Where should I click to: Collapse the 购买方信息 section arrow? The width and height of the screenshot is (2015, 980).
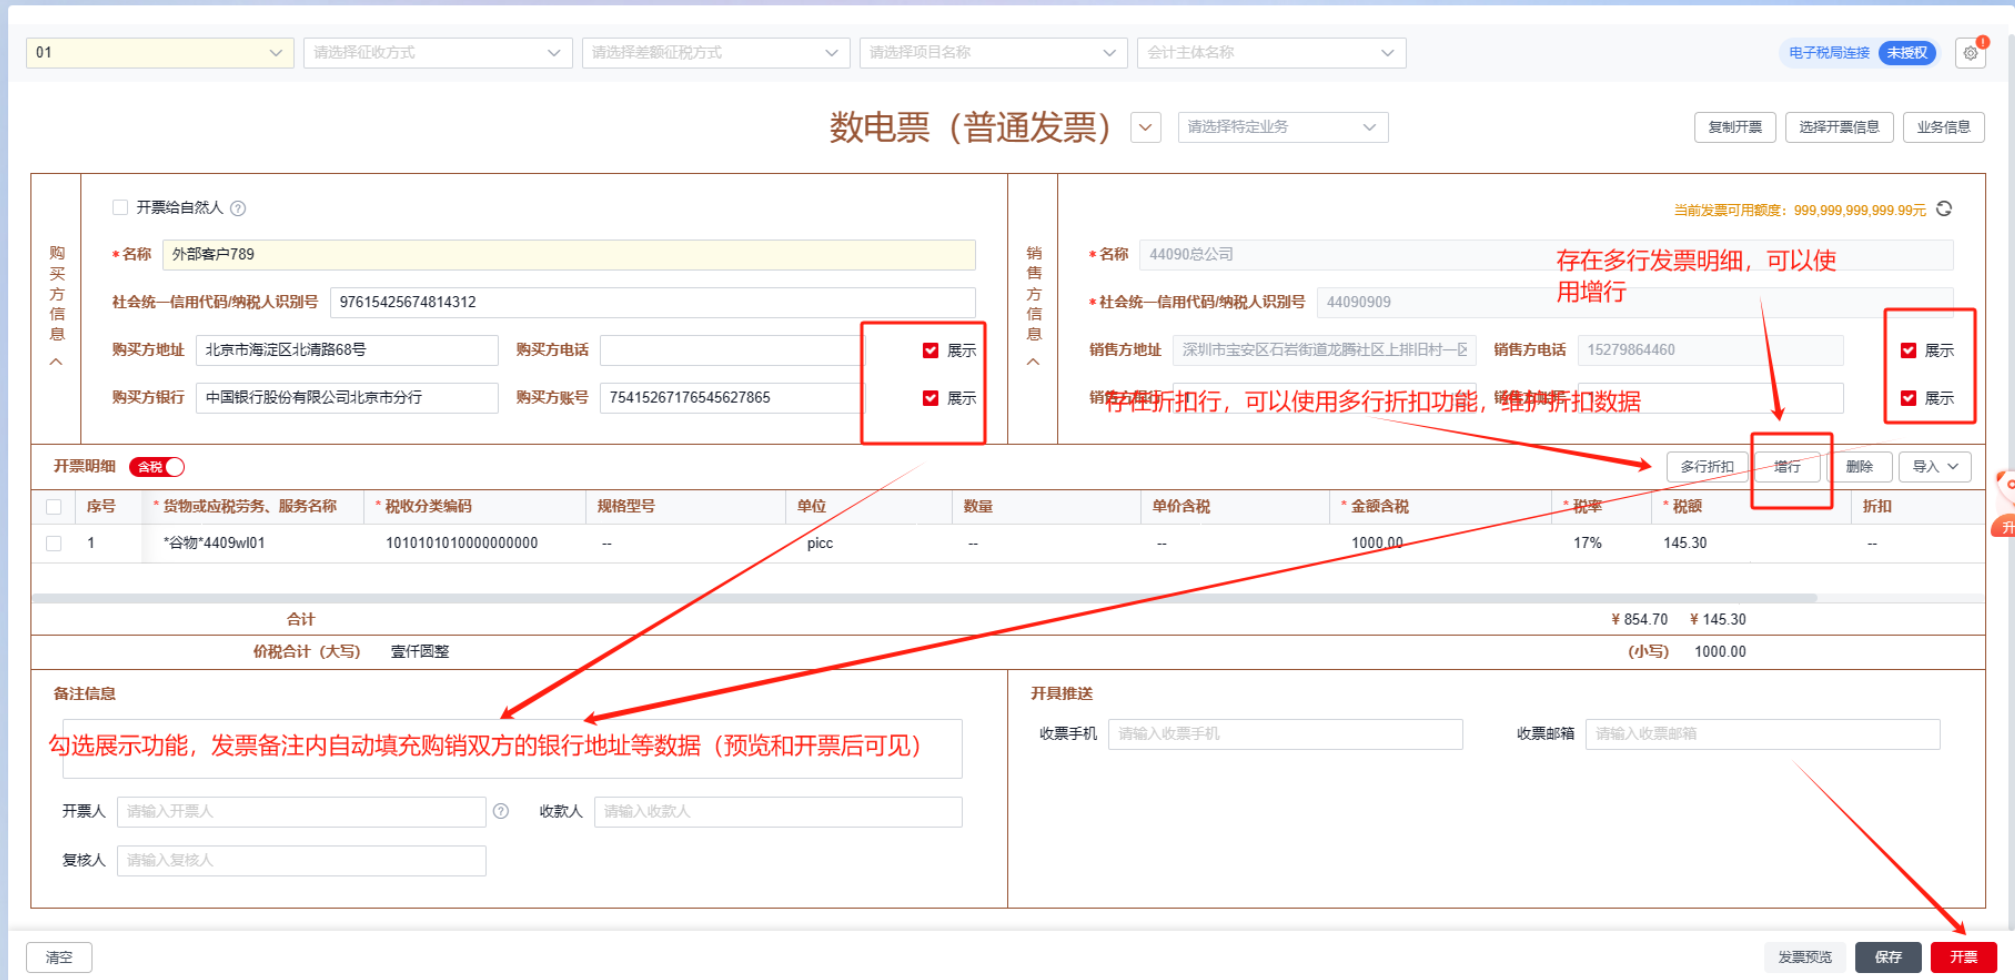click(x=56, y=362)
